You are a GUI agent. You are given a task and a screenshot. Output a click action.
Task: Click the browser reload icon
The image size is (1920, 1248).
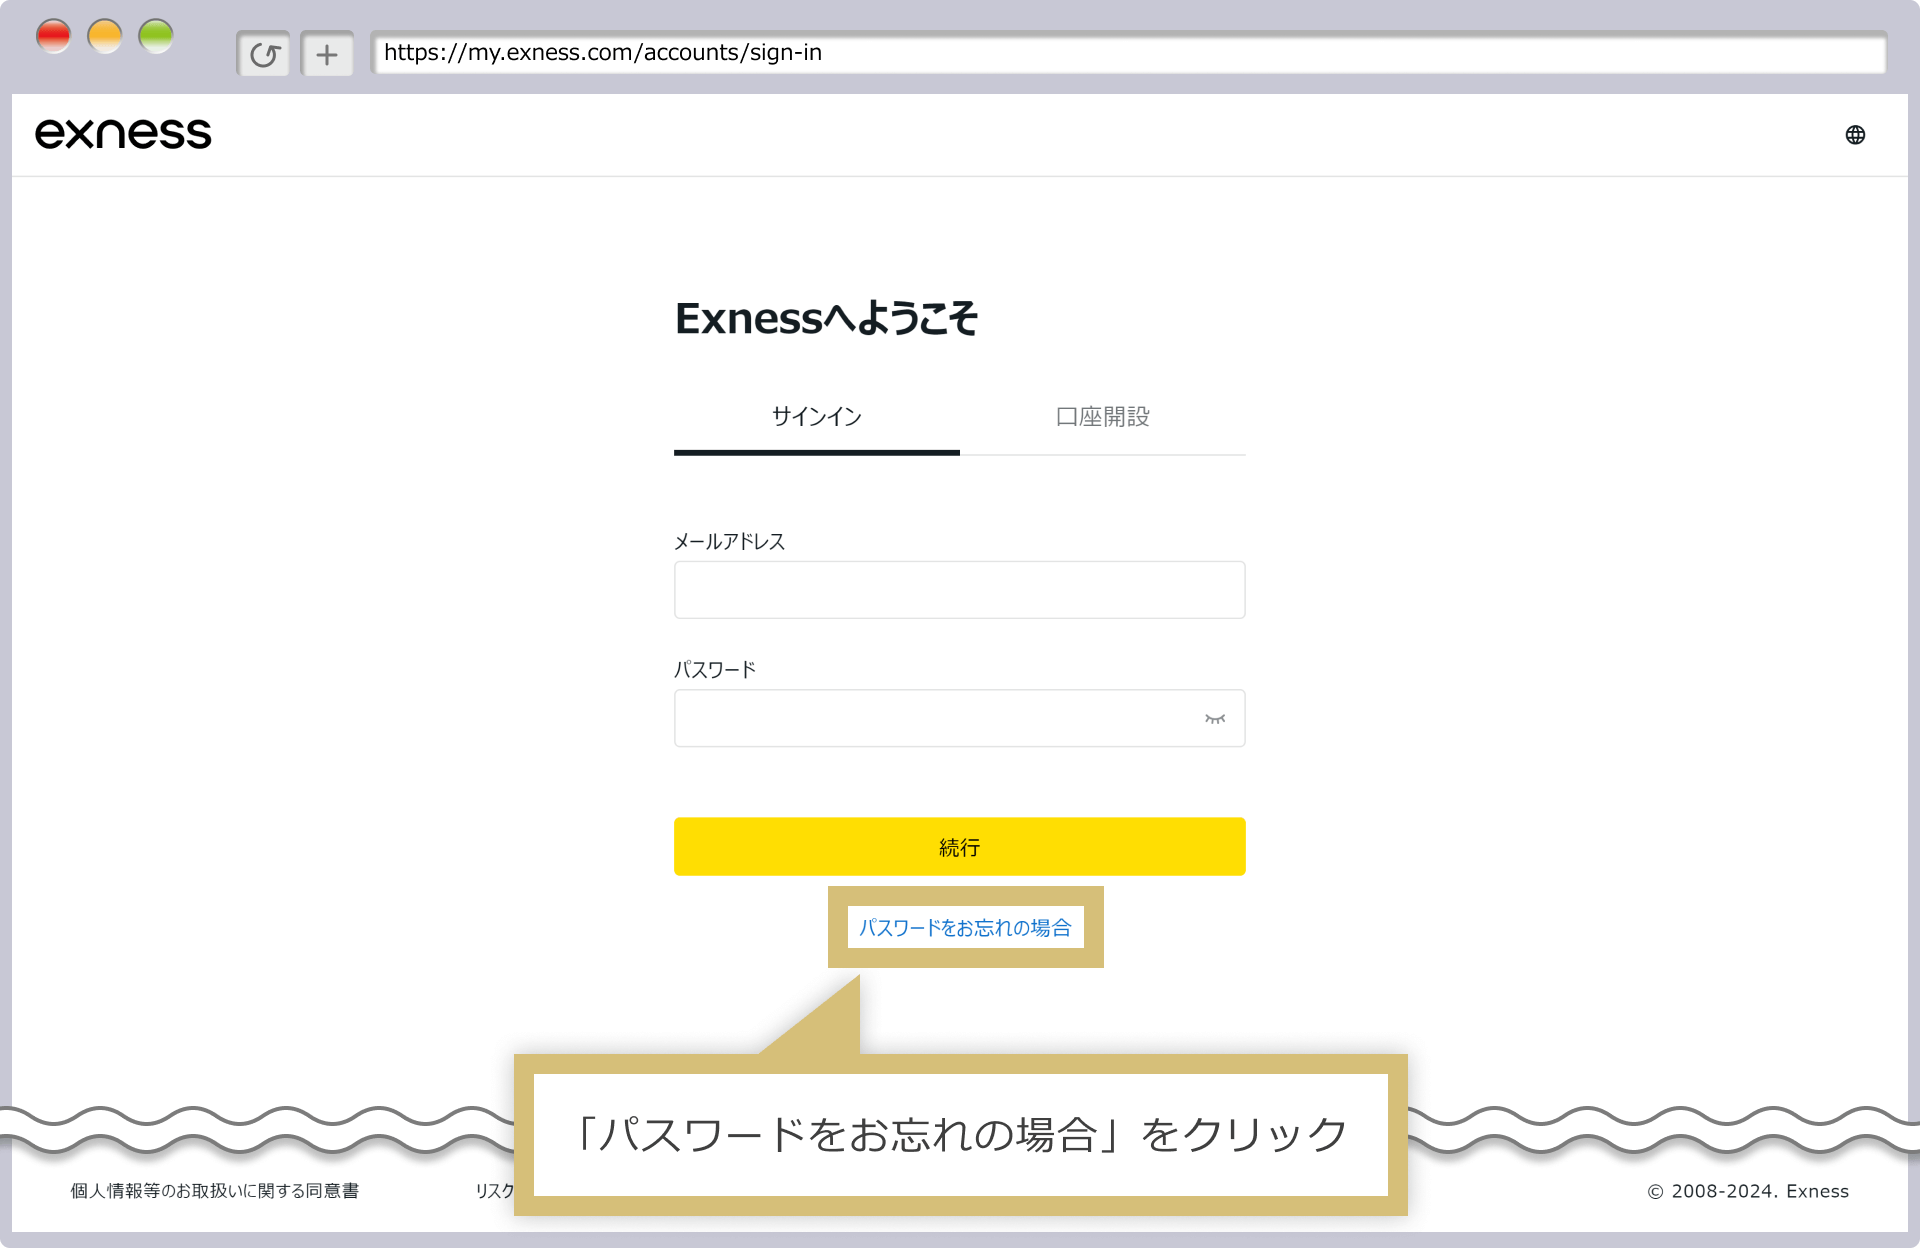(x=264, y=54)
